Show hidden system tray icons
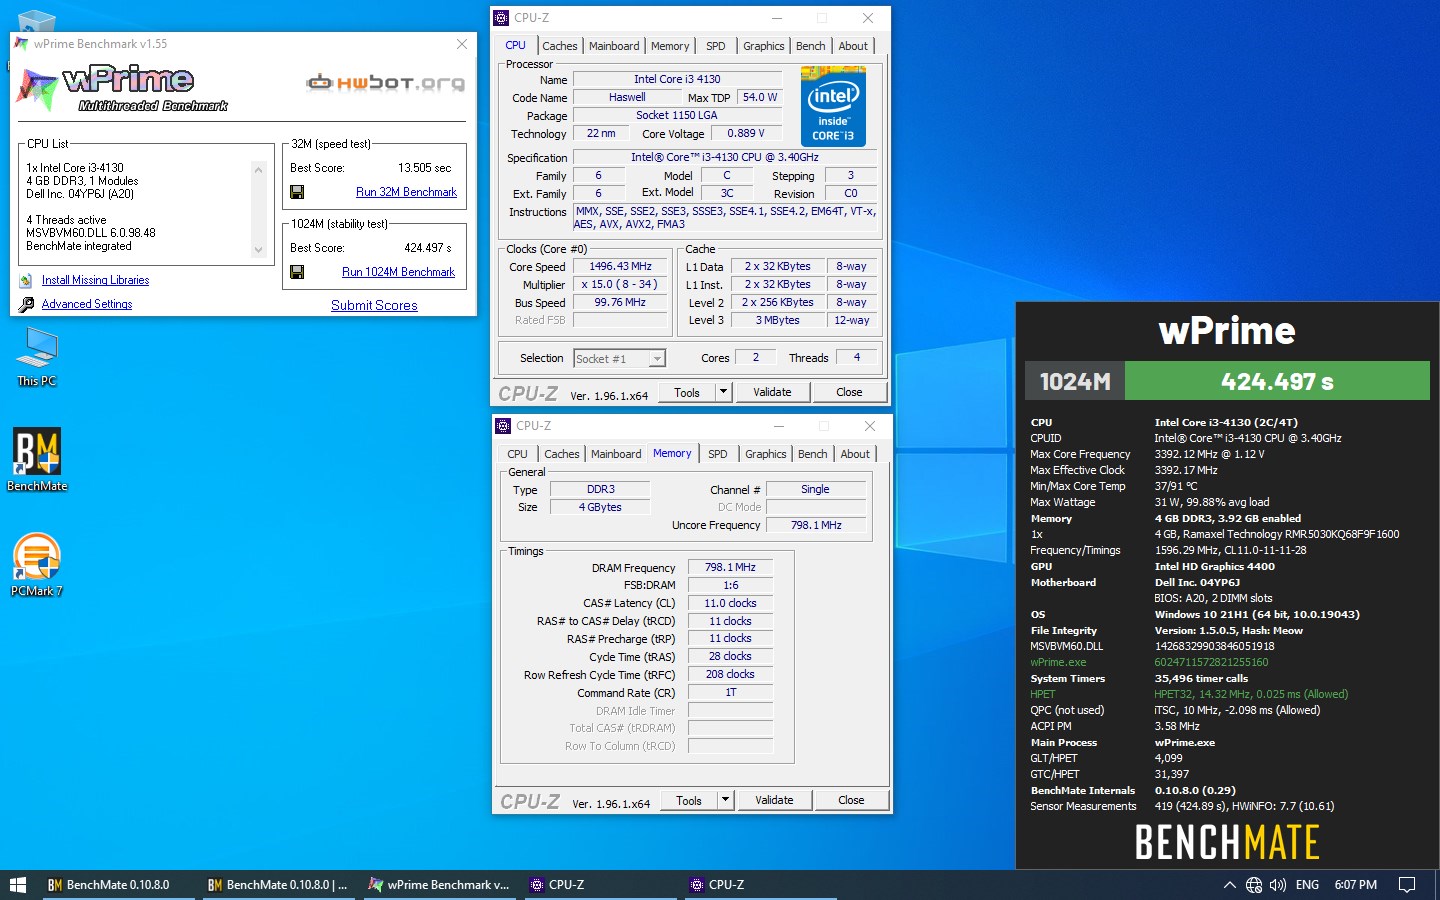The width and height of the screenshot is (1440, 900). click(x=1229, y=885)
